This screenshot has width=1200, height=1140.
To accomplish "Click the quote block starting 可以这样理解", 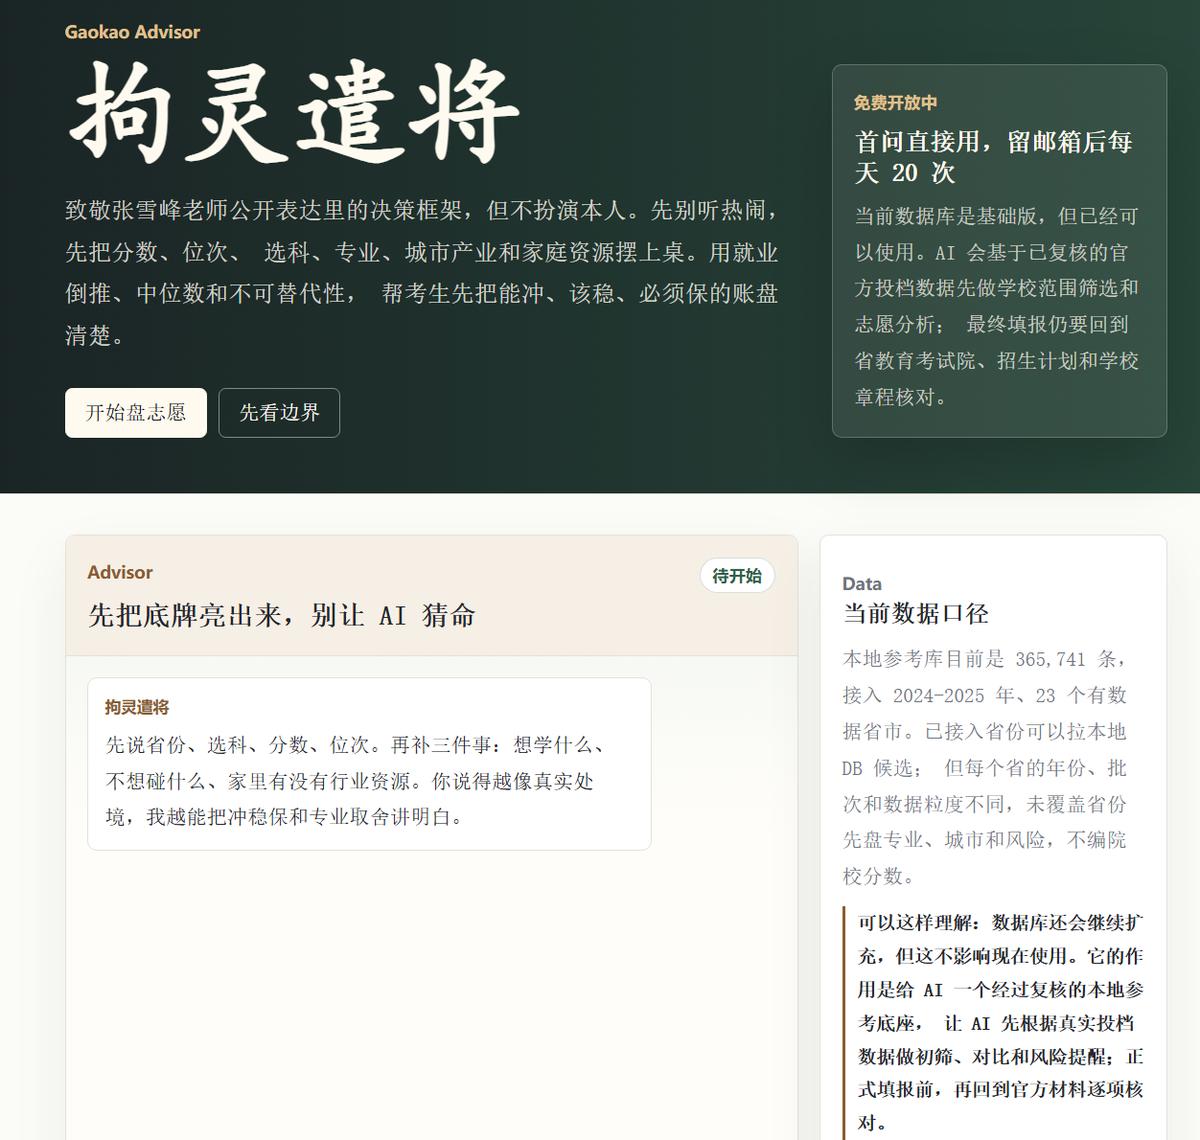I will click(x=995, y=1022).
